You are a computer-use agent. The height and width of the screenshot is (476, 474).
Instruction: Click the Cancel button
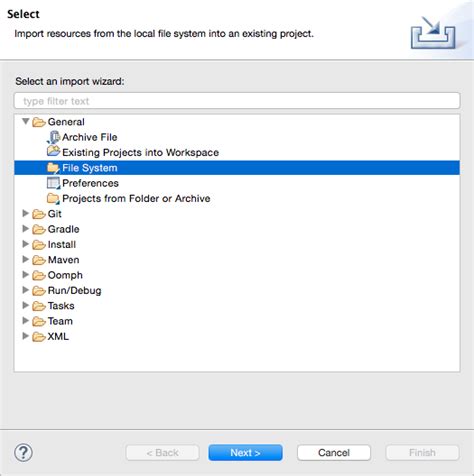pos(334,453)
